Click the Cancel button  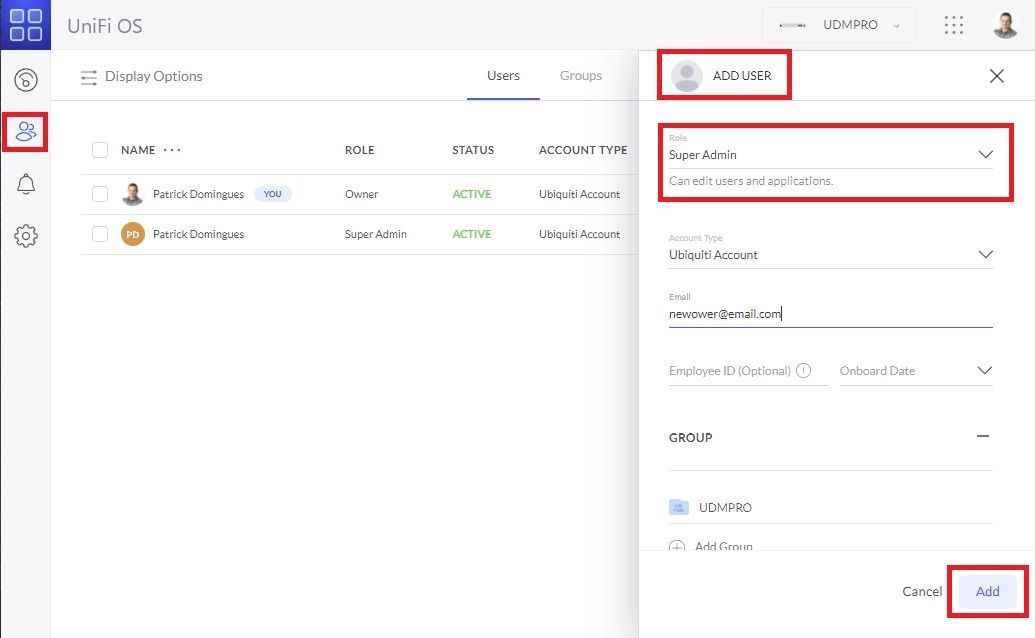(x=922, y=591)
